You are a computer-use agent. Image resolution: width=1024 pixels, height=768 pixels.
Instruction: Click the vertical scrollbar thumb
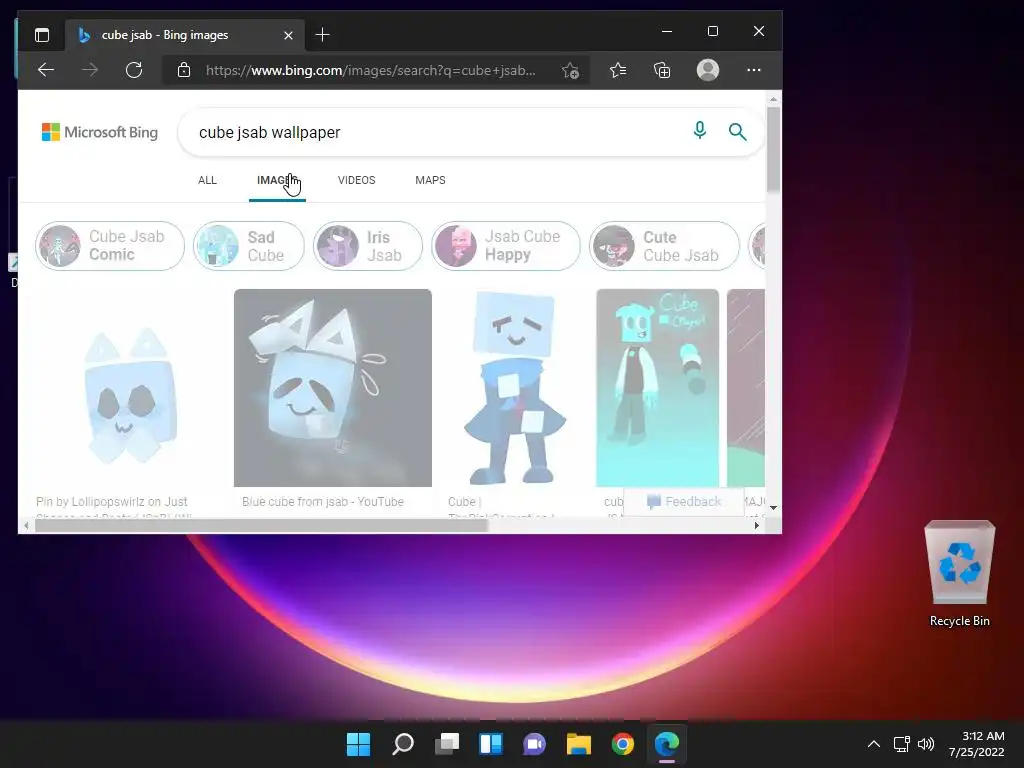click(773, 150)
